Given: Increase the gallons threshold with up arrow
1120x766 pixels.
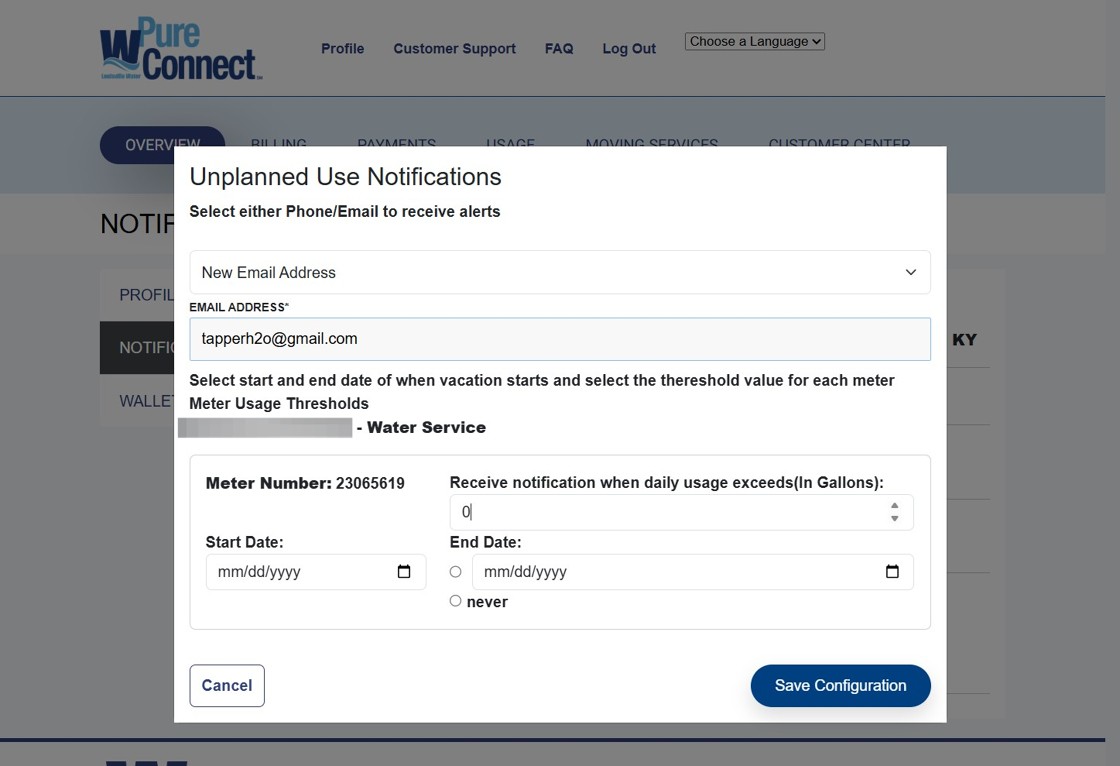Looking at the screenshot, I should click(894, 506).
